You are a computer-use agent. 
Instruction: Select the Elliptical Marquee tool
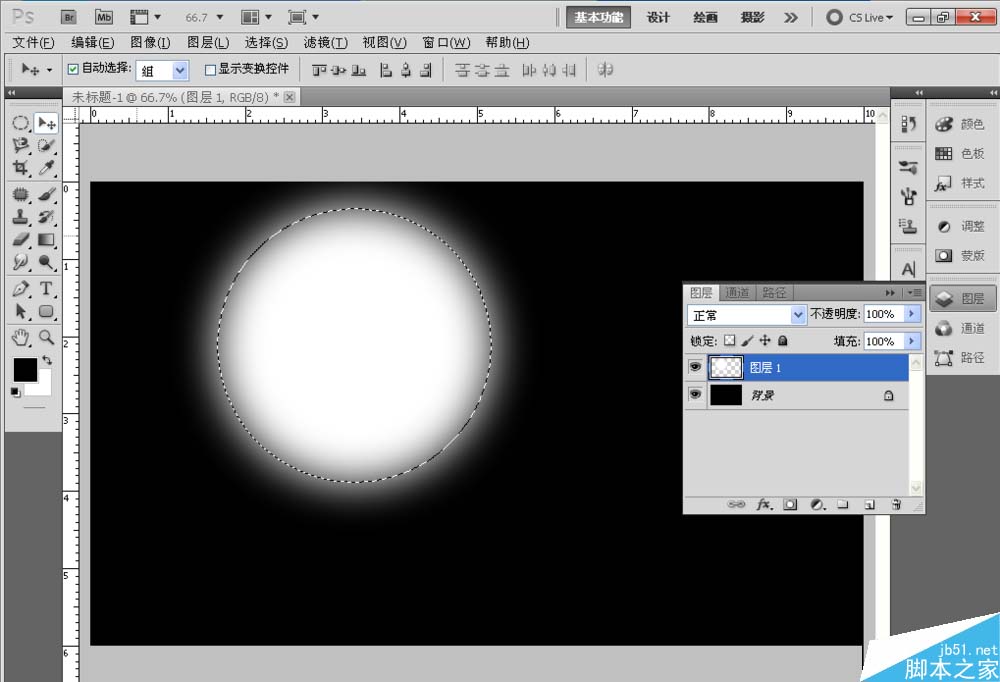tap(21, 123)
